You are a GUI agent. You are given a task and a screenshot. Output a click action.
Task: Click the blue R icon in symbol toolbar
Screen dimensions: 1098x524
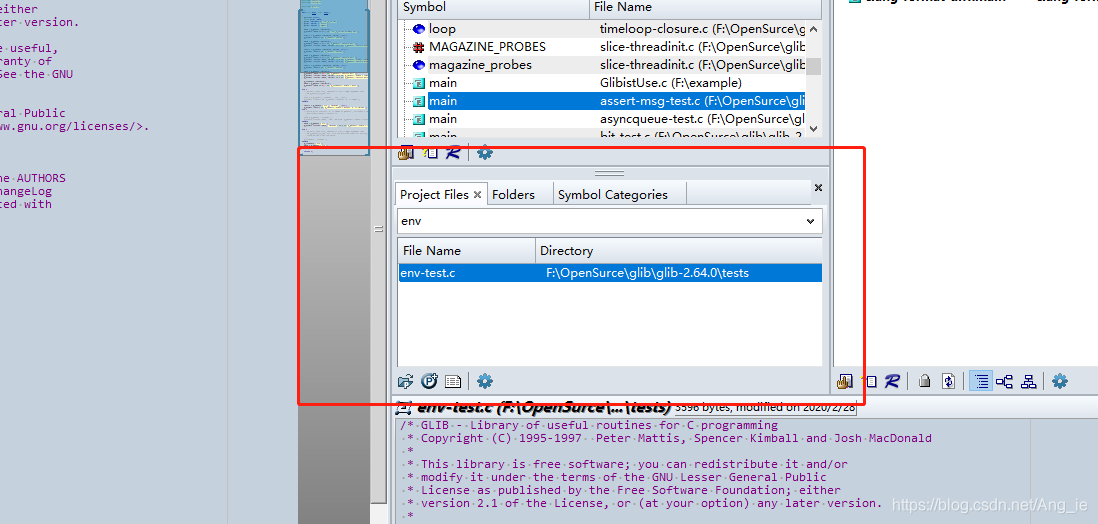[x=453, y=153]
